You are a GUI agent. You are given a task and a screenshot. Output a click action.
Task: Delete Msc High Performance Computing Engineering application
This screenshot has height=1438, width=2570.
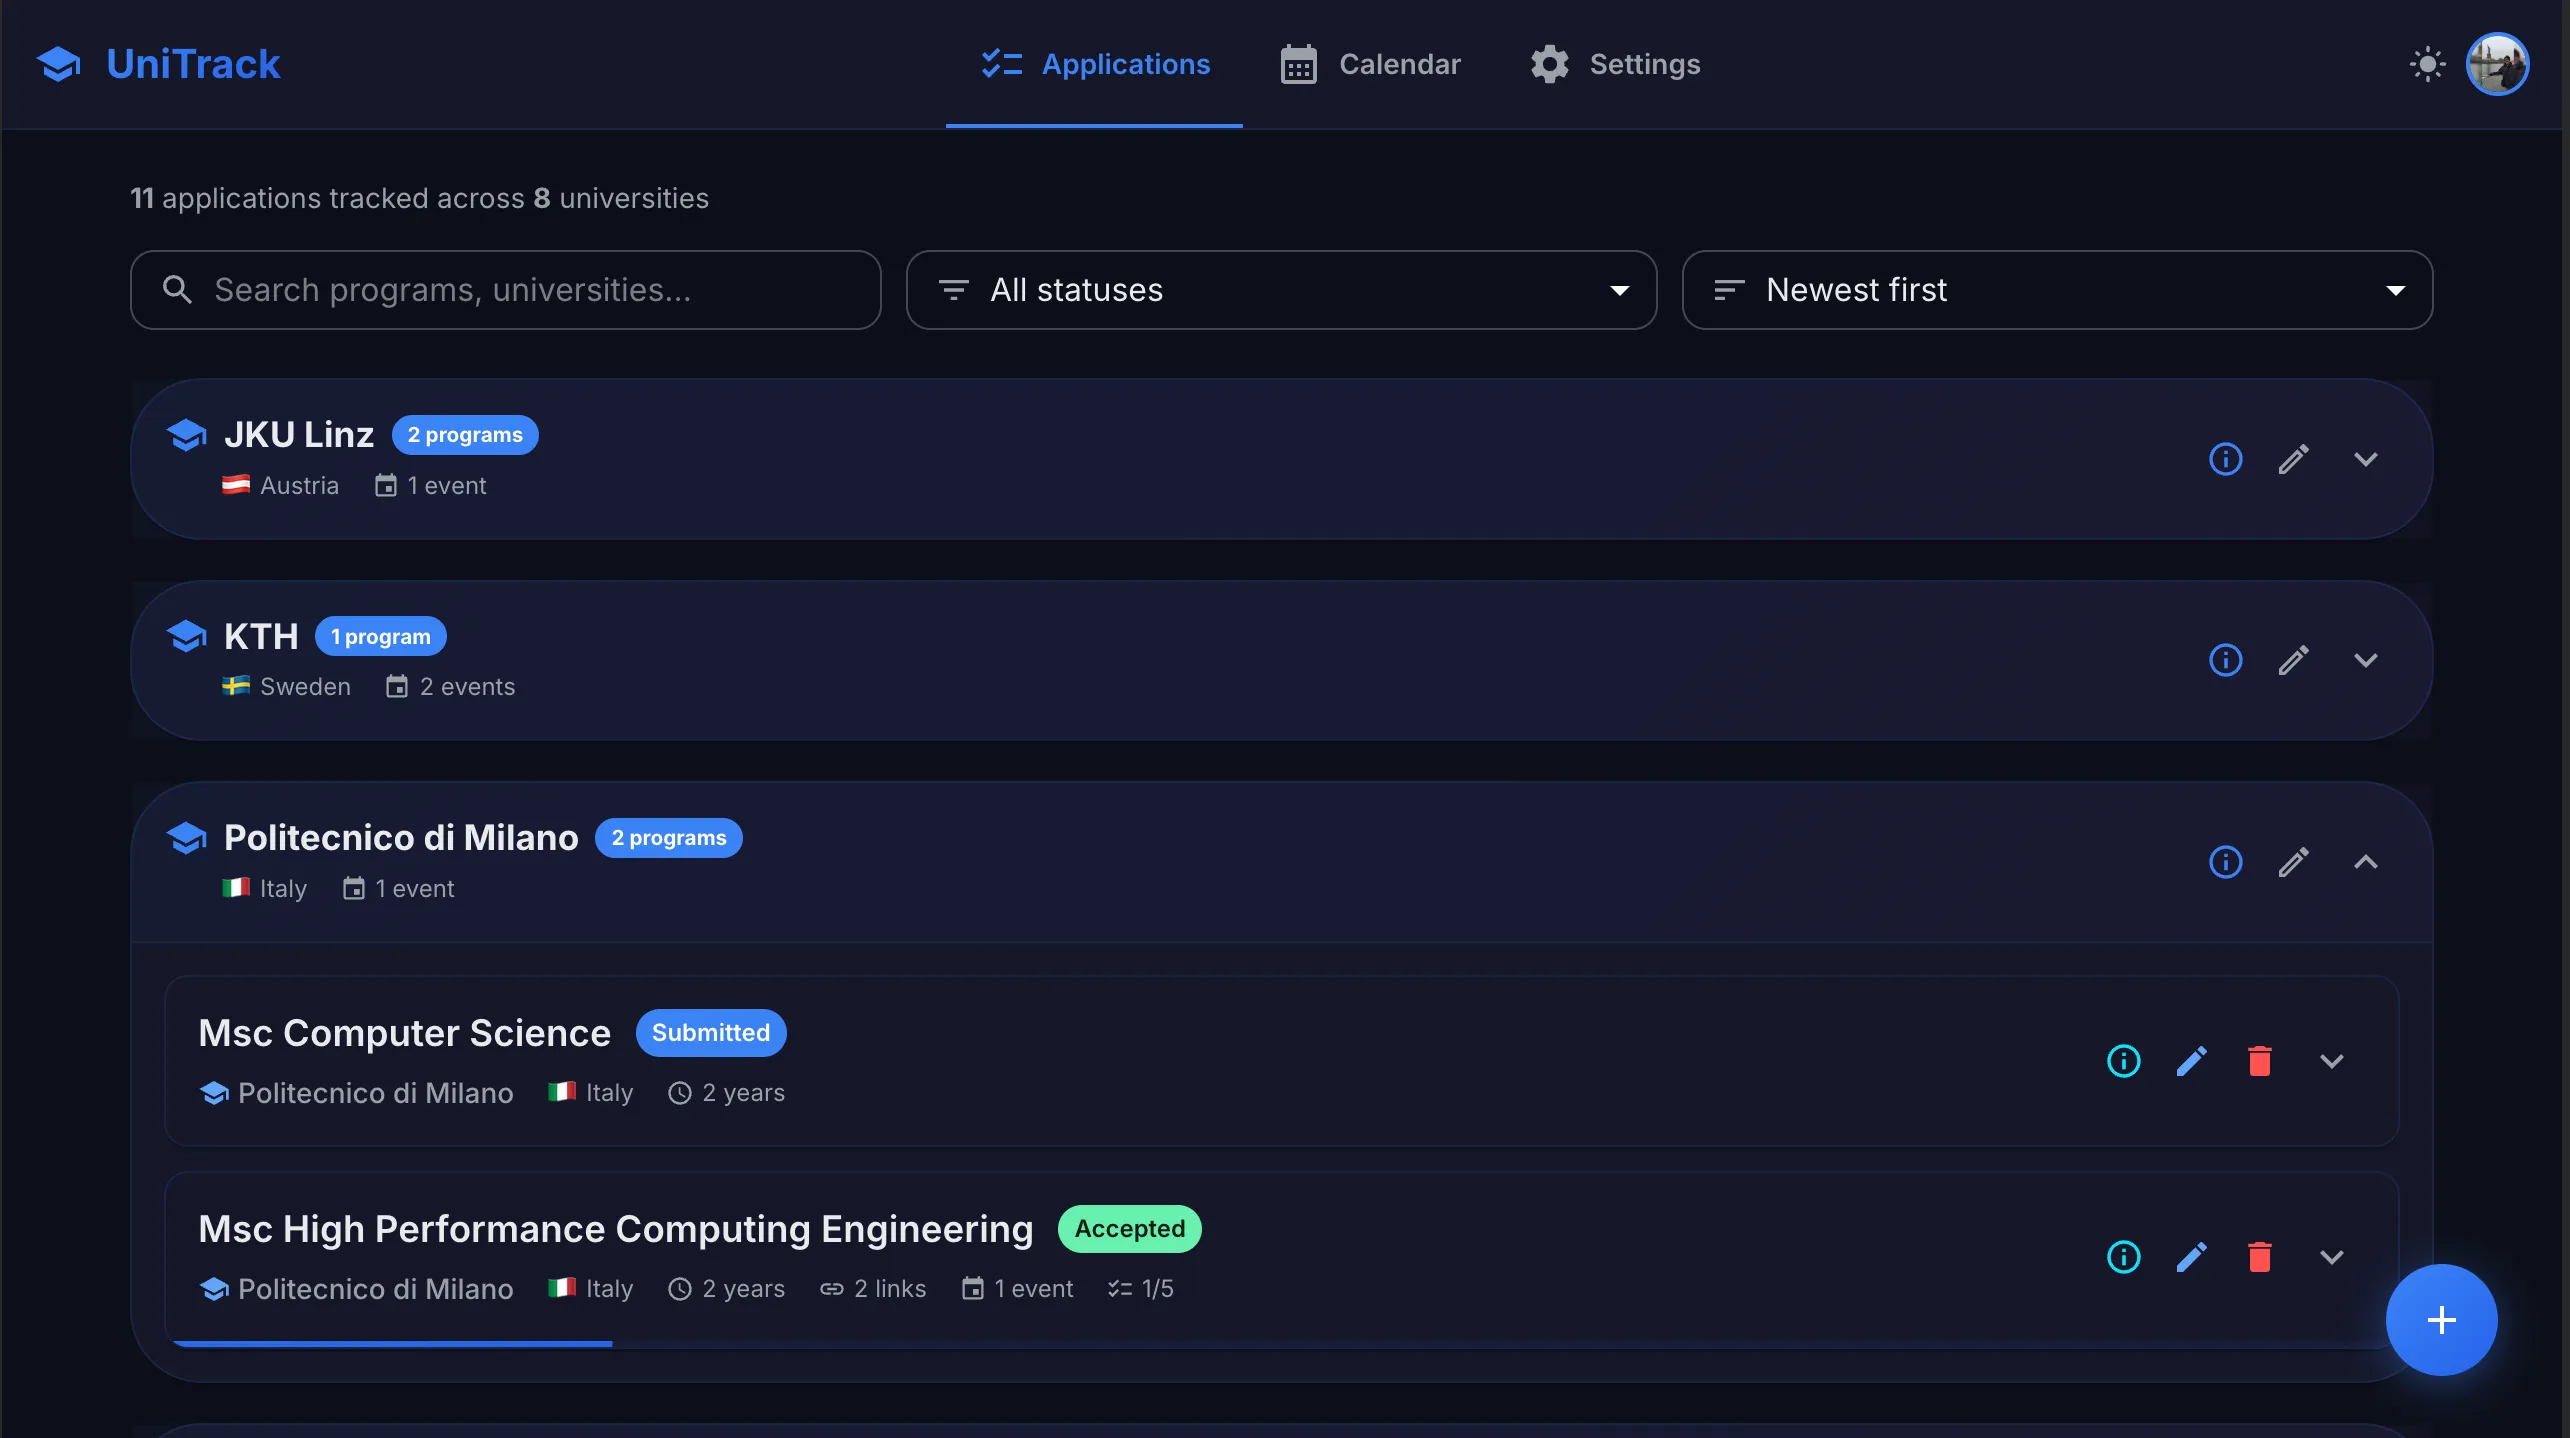2259,1257
